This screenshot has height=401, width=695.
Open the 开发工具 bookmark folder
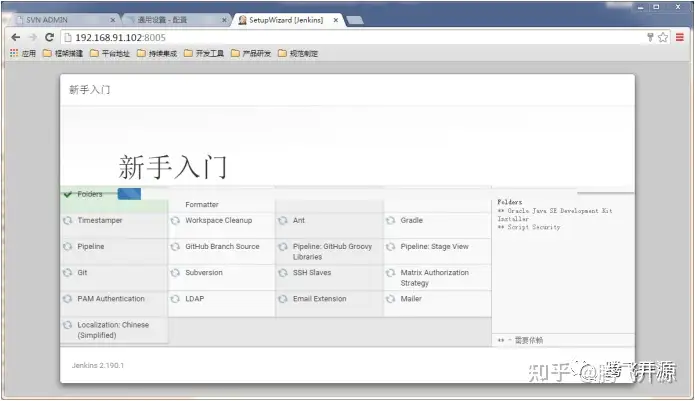204,54
